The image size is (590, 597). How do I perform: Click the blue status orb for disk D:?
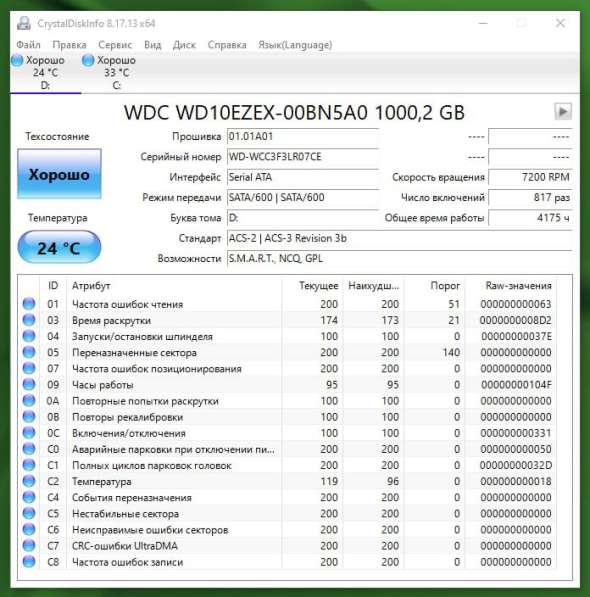pos(17,60)
